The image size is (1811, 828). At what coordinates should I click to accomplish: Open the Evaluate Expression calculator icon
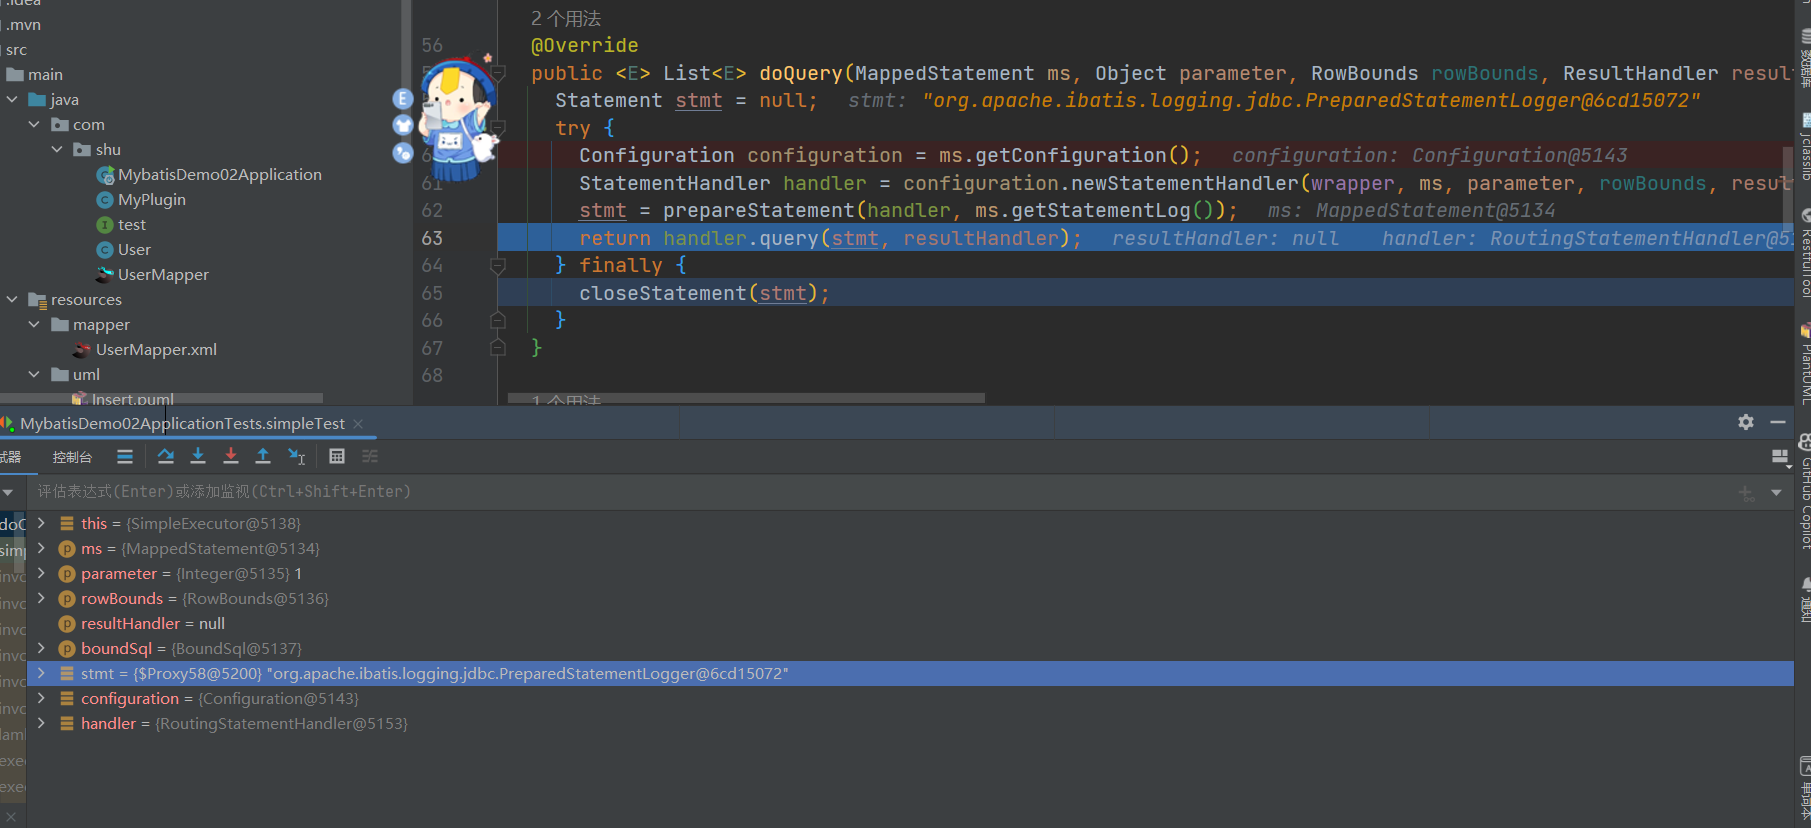click(x=337, y=456)
